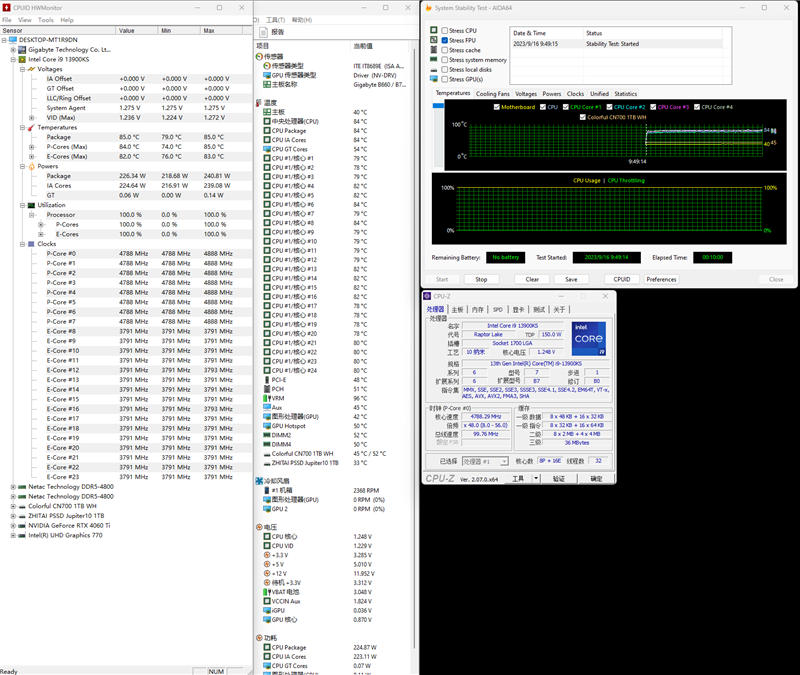Click the Stress CPU chip icon in AIDA64
800x675 pixels.
433,30
